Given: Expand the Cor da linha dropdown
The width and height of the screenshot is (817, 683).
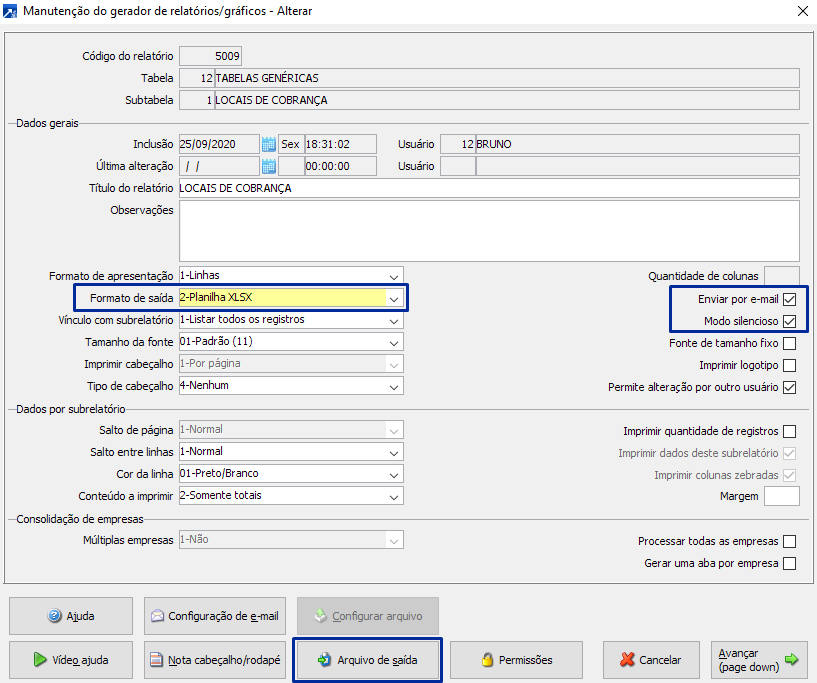Looking at the screenshot, I should tap(394, 474).
